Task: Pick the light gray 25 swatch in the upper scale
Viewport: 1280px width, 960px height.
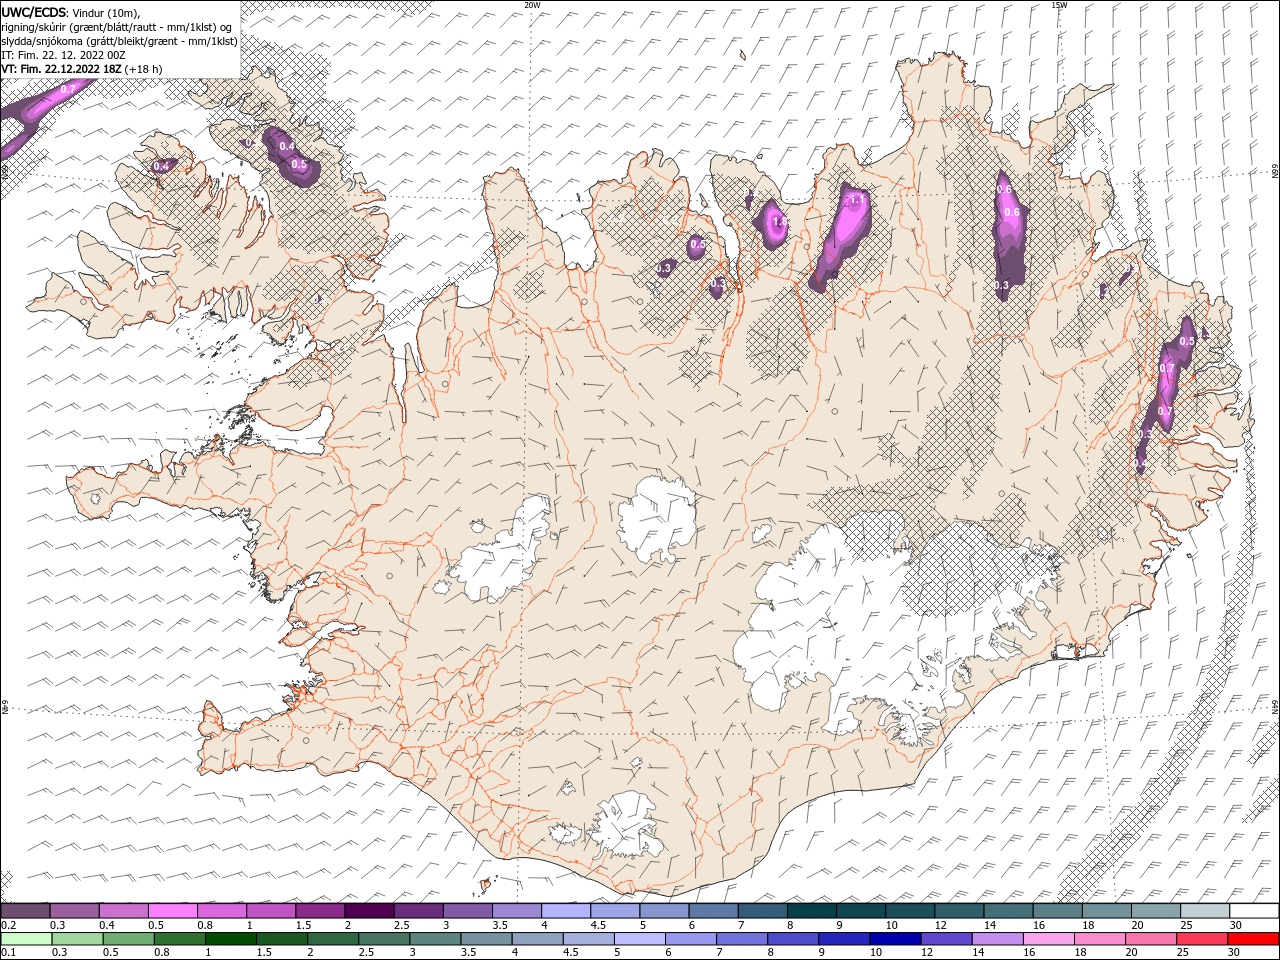Action: tap(1204, 911)
